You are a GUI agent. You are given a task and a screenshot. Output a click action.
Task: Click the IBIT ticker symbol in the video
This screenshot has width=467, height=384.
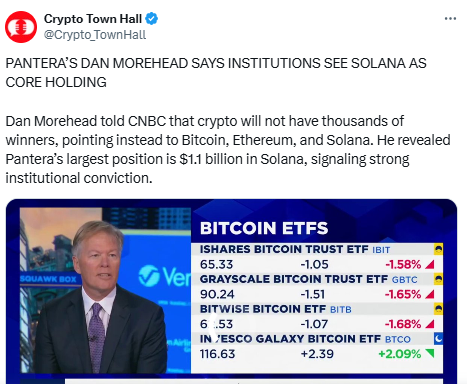(x=381, y=250)
